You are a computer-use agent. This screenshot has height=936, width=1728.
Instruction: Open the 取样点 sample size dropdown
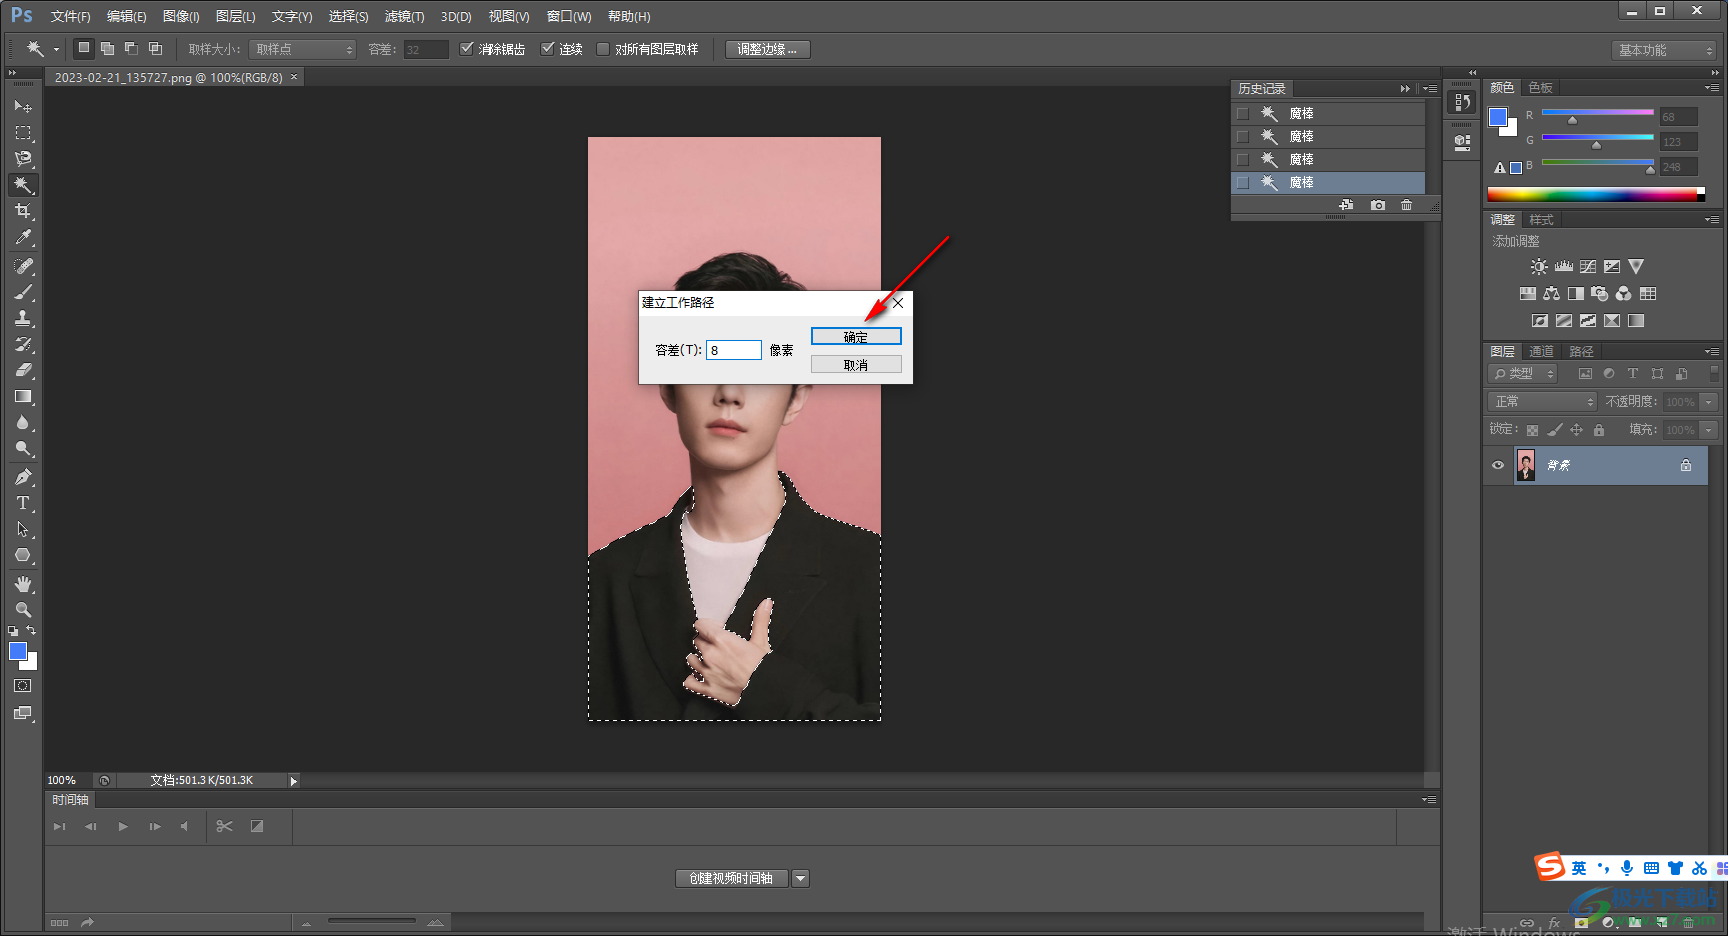[303, 49]
